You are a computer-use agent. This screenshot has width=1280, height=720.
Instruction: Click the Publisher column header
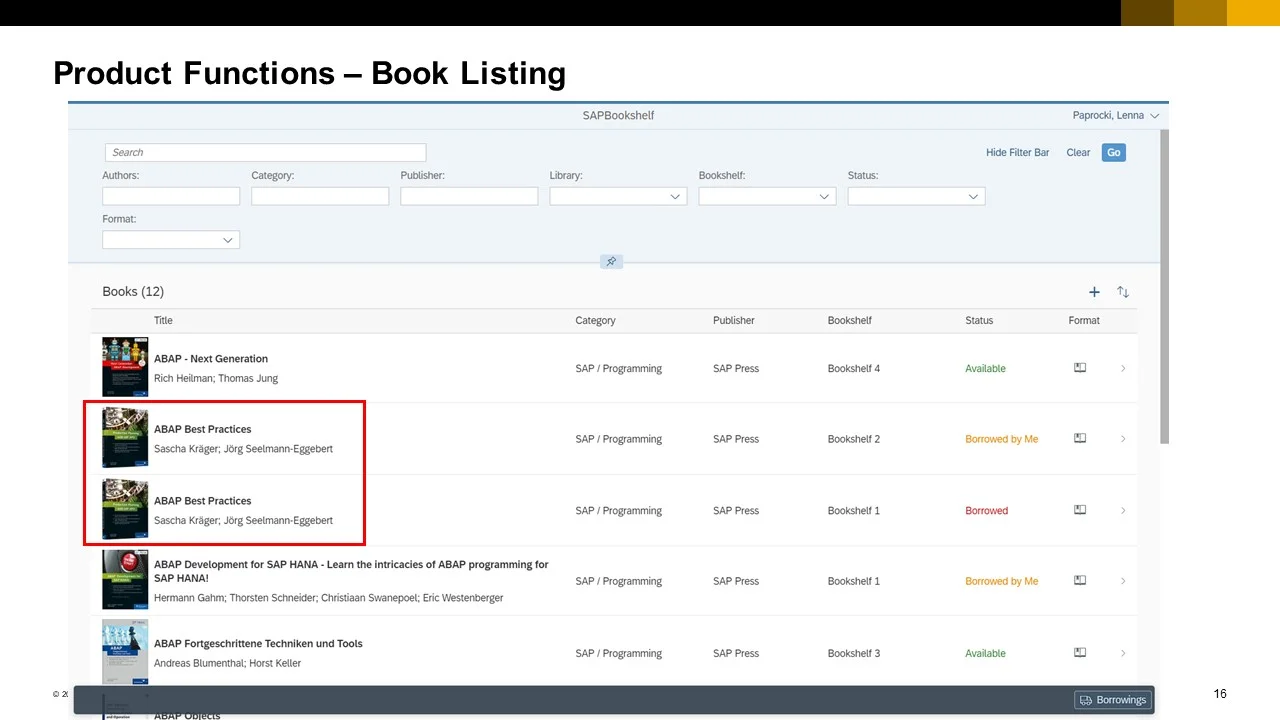(734, 320)
